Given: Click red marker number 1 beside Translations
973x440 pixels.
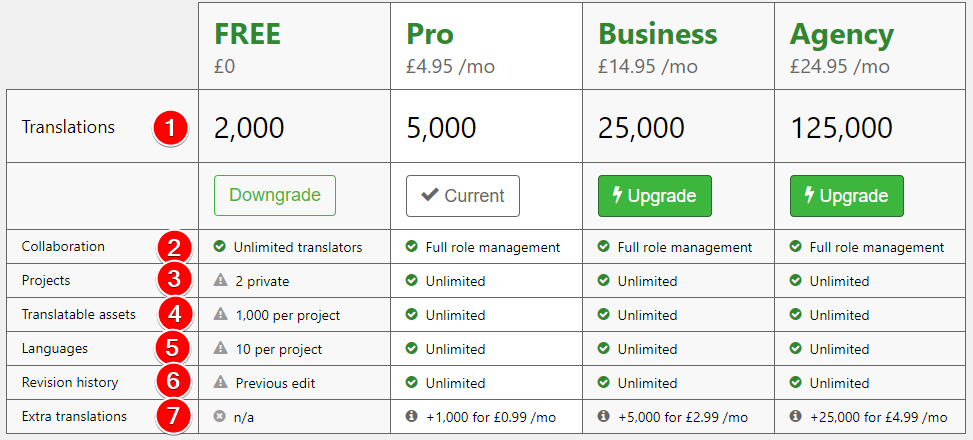Looking at the screenshot, I should [169, 128].
